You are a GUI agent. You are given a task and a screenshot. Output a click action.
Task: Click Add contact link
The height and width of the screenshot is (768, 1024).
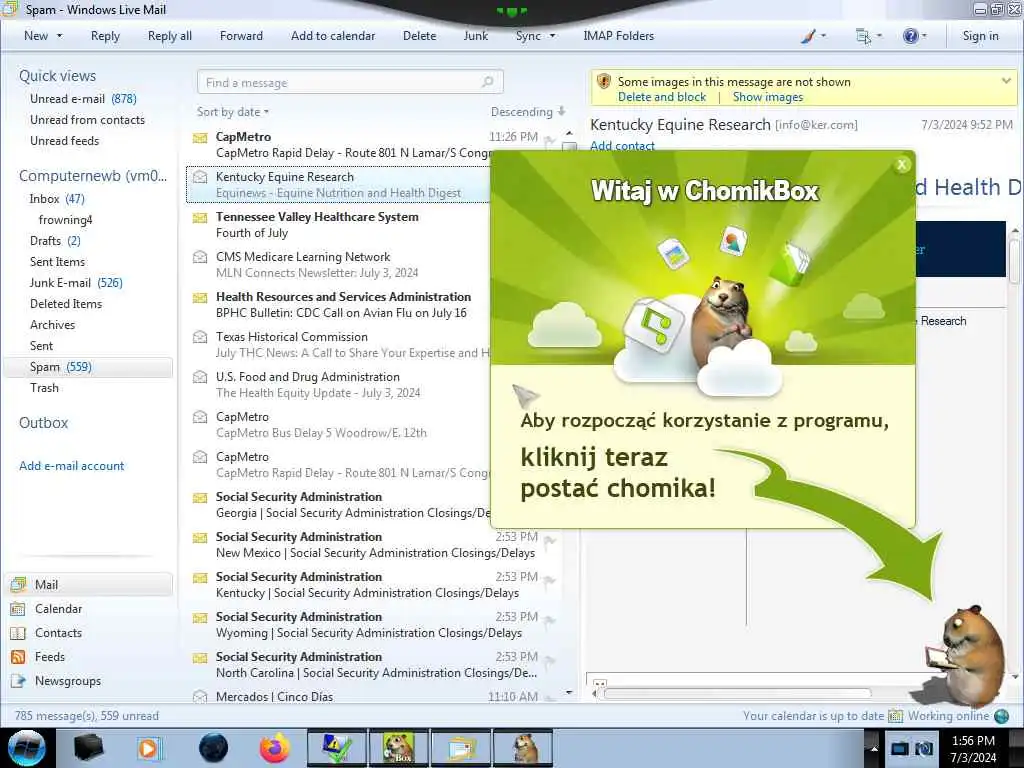point(622,146)
